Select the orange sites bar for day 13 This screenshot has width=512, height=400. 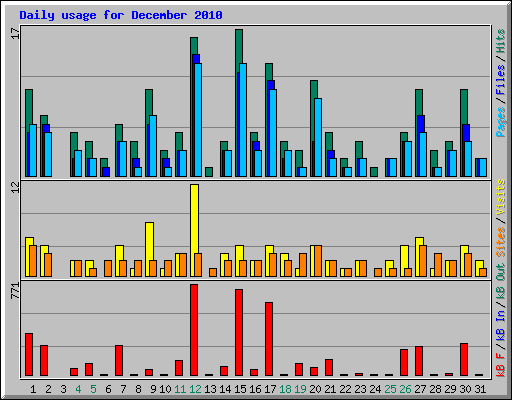click(213, 272)
